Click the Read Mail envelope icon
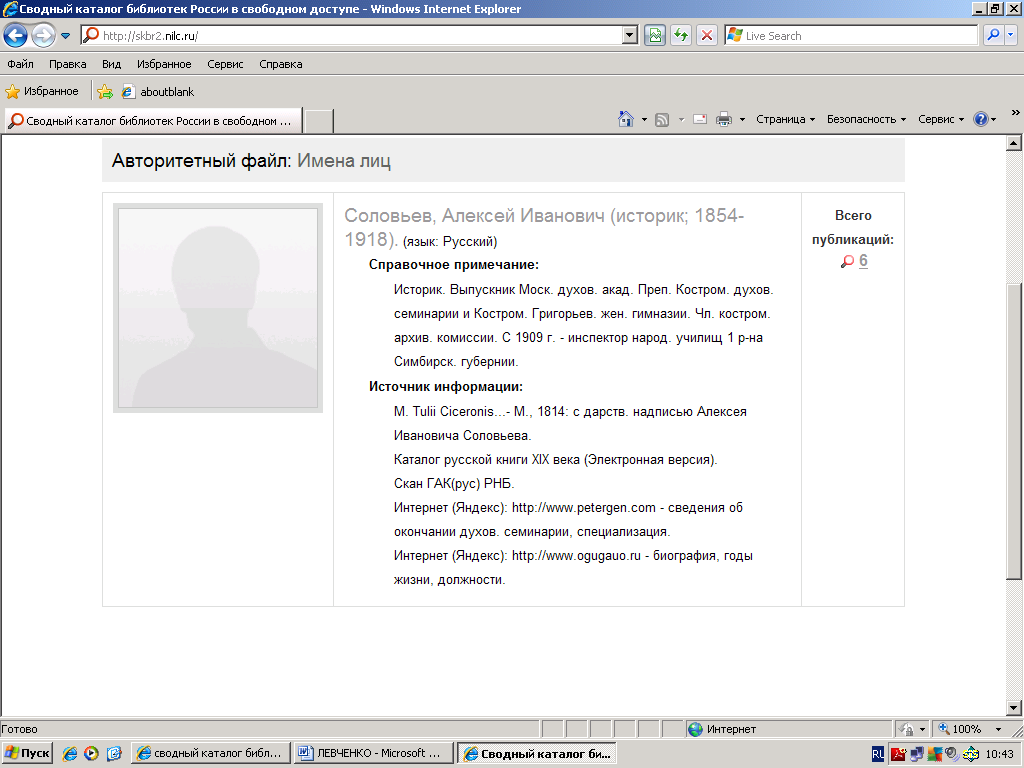Viewport: 1024px width, 768px height. (700, 120)
